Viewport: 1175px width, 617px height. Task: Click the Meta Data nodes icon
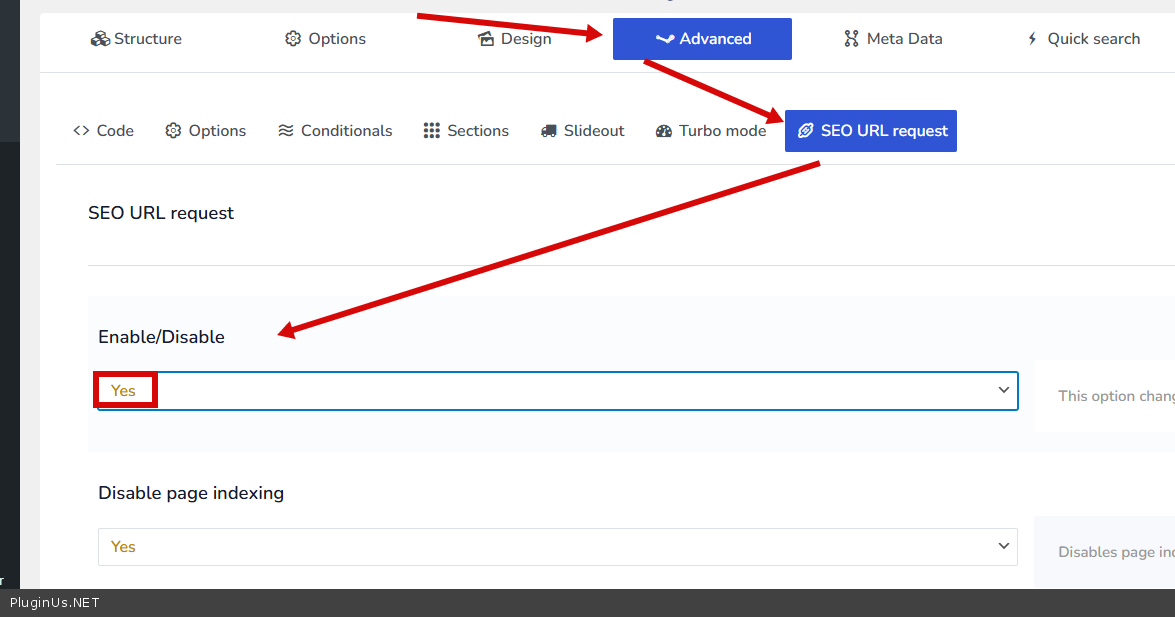[851, 39]
